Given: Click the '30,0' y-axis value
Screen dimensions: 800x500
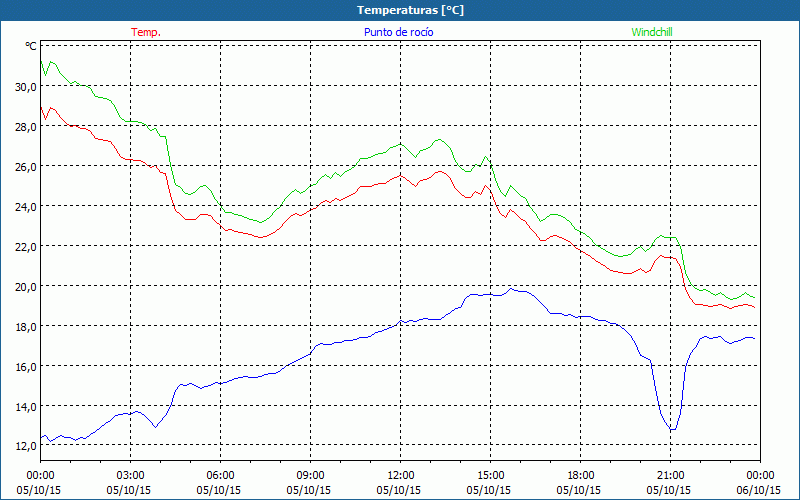Looking at the screenshot, I should 26,87.
